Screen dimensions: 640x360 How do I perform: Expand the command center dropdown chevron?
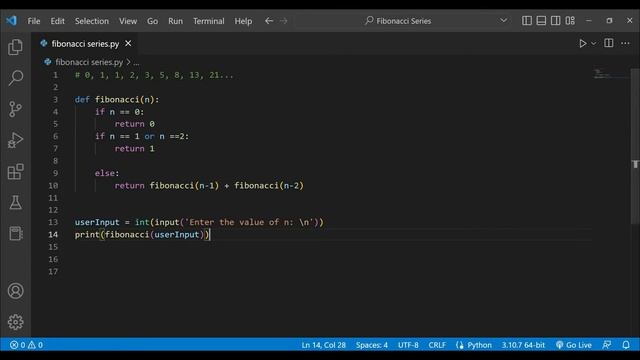point(503,20)
